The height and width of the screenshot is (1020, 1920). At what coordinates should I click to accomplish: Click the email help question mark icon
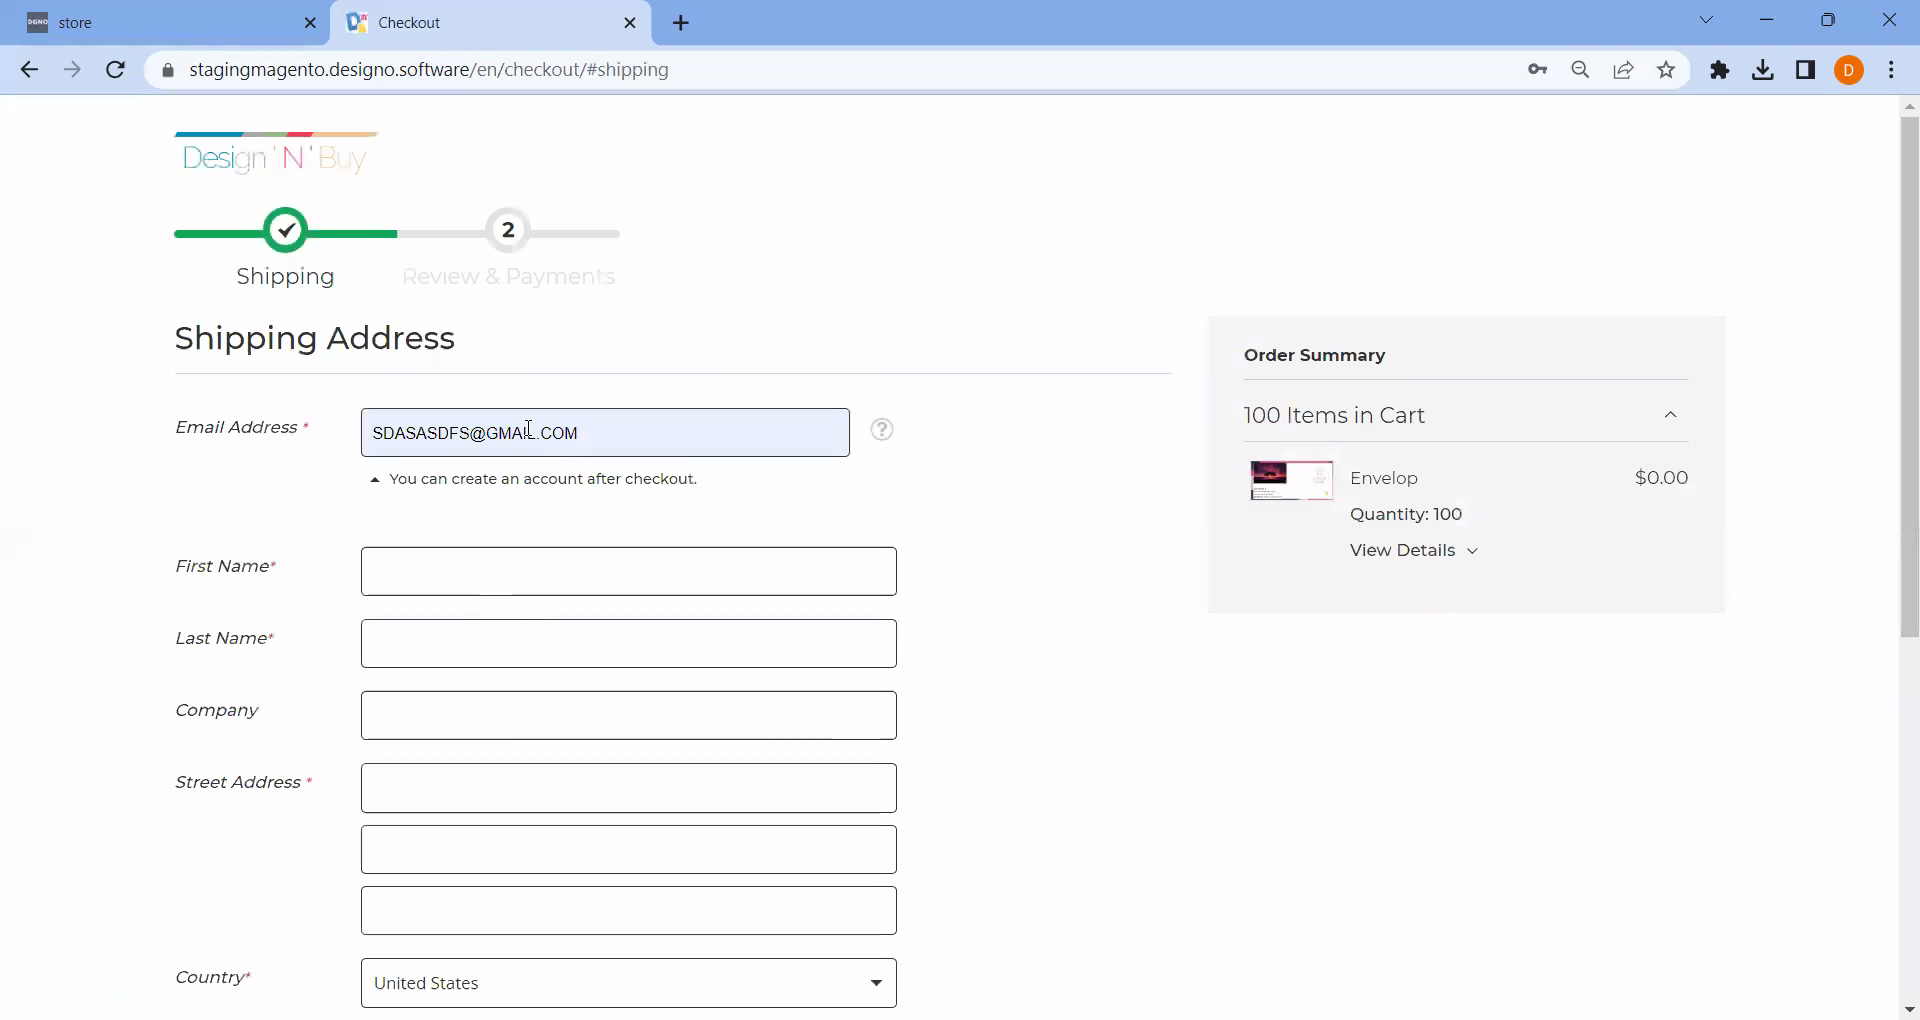(881, 430)
